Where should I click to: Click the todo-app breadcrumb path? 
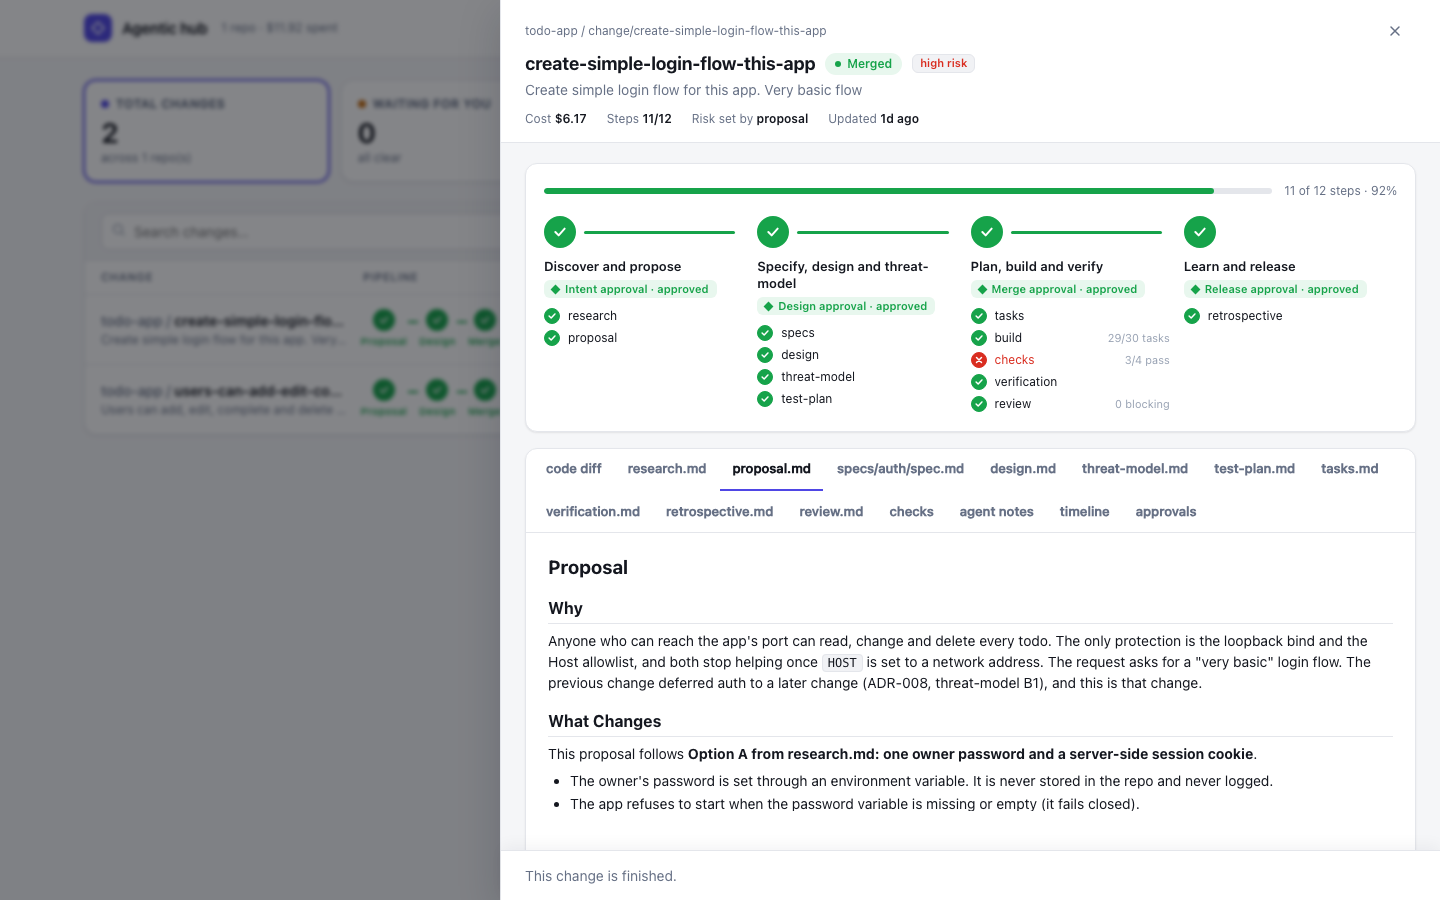(676, 31)
